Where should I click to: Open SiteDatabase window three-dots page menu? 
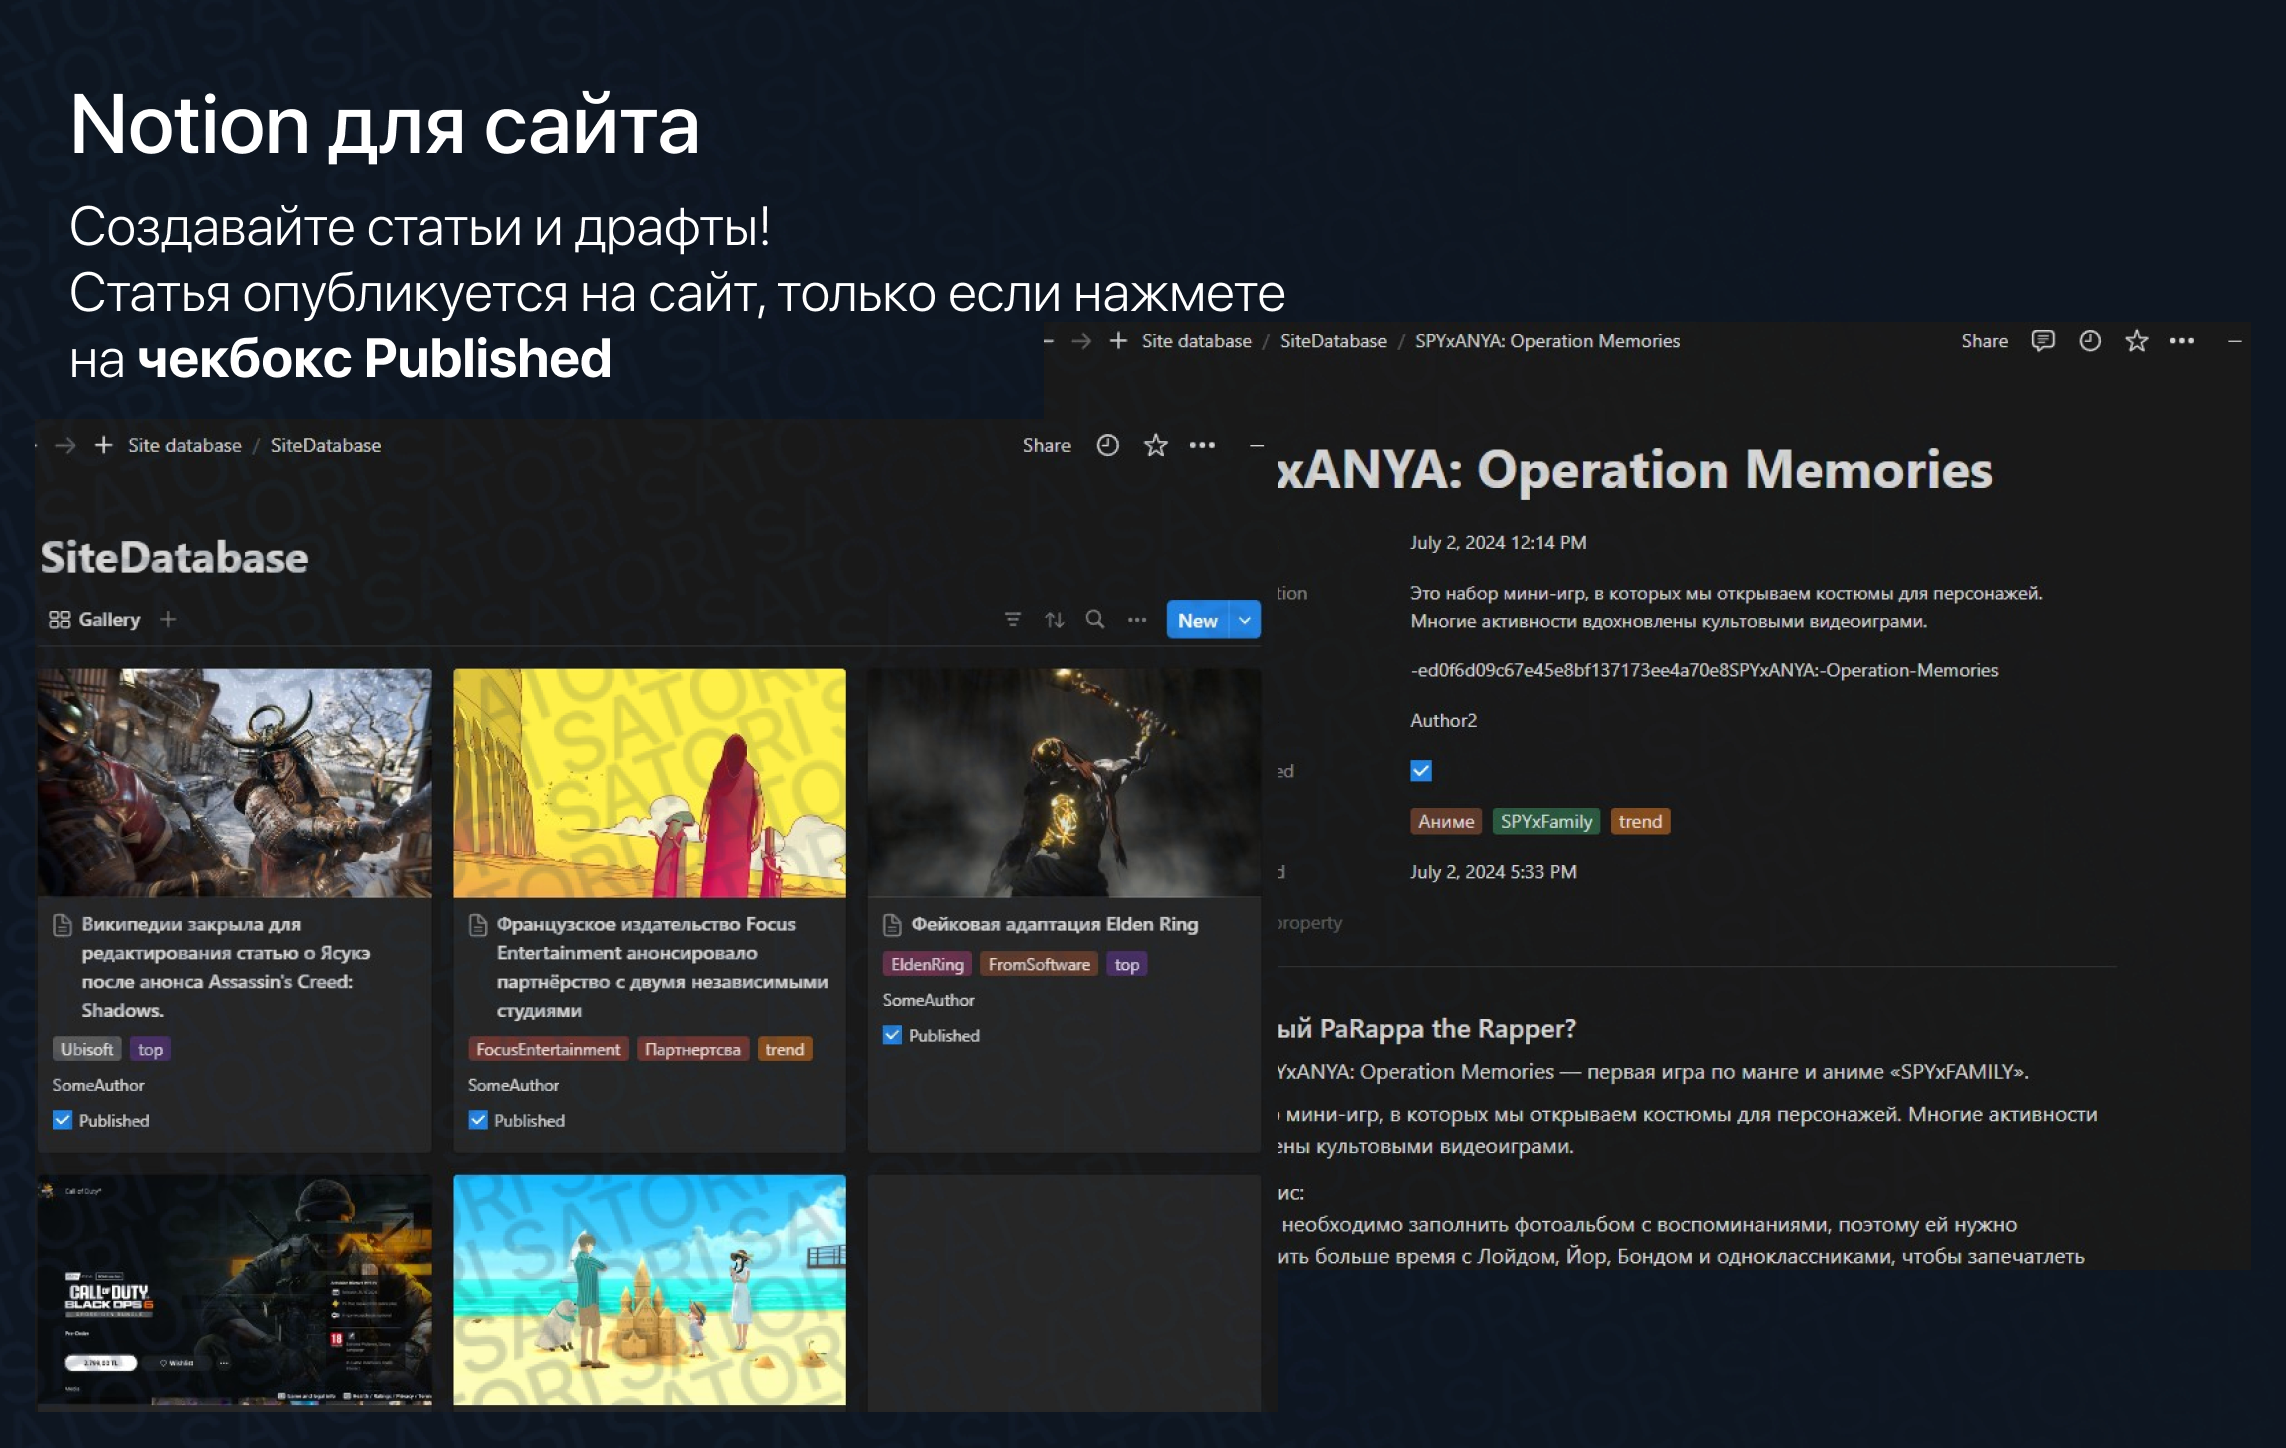pyautogui.click(x=1202, y=446)
